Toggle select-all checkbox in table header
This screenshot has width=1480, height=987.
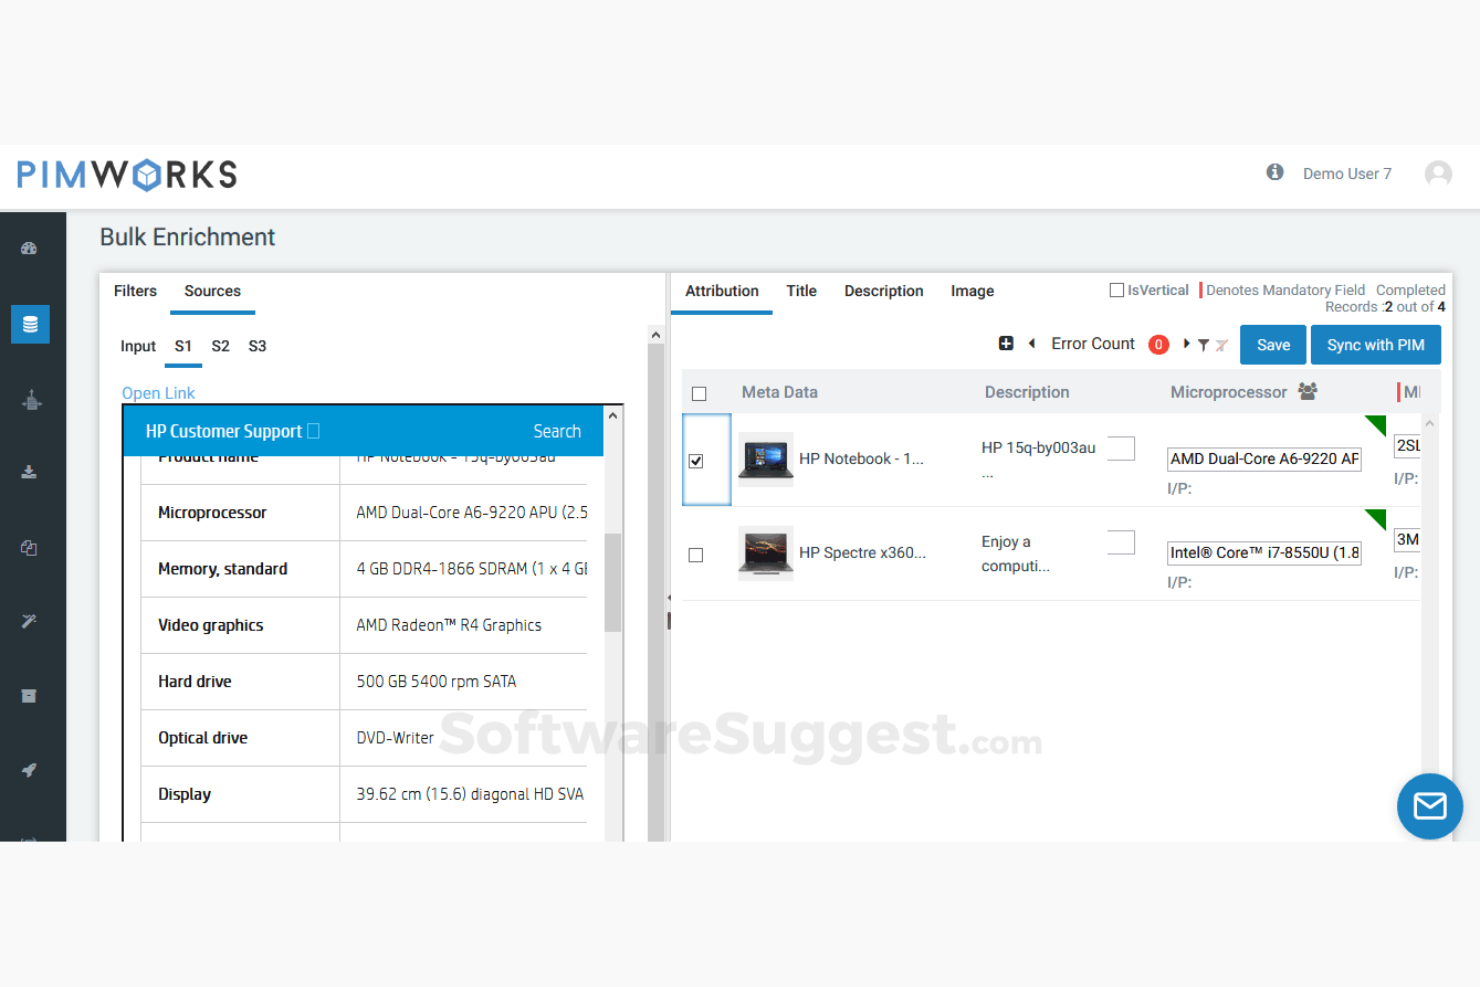(699, 394)
